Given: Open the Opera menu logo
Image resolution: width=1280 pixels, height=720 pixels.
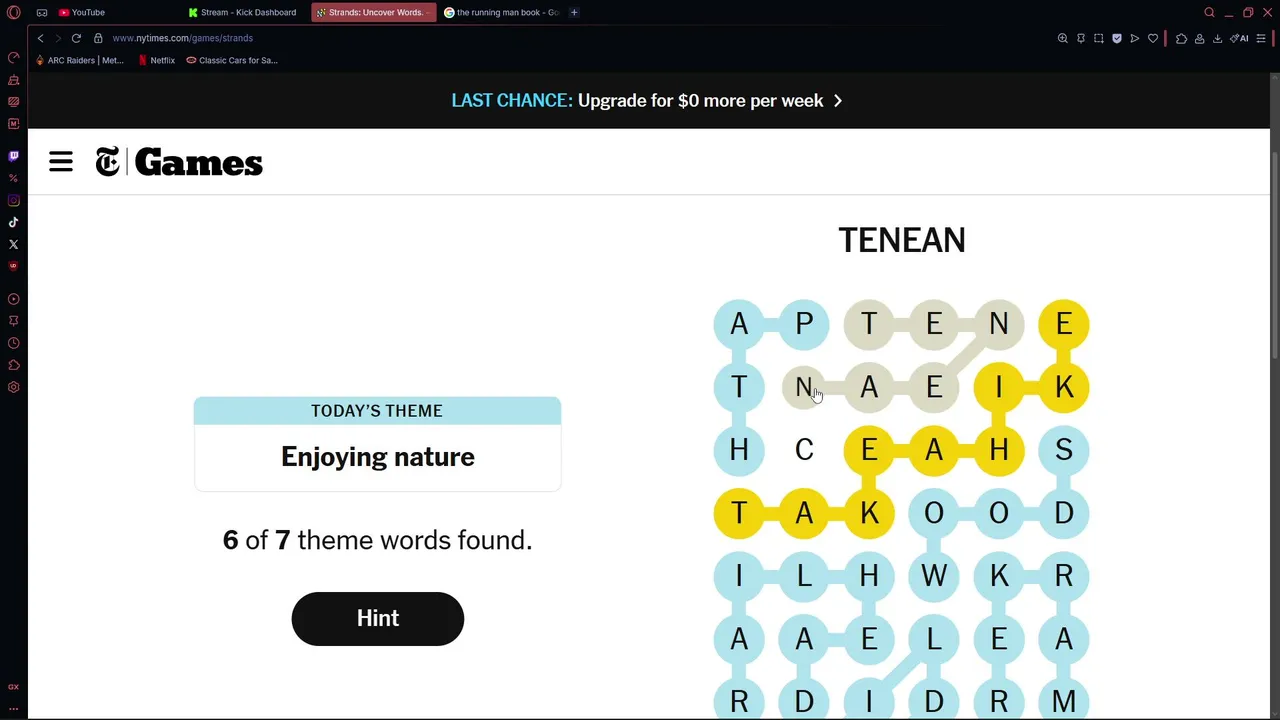Looking at the screenshot, I should (x=13, y=12).
